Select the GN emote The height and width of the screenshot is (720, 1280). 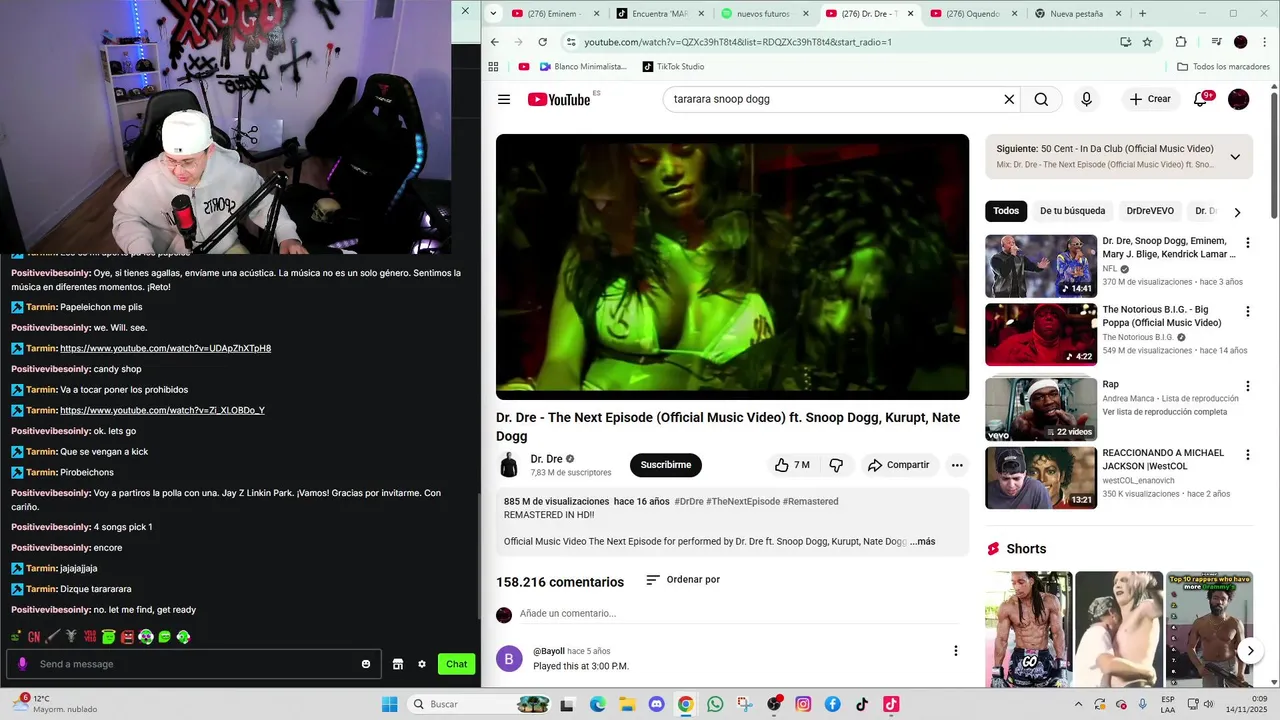[x=34, y=636]
